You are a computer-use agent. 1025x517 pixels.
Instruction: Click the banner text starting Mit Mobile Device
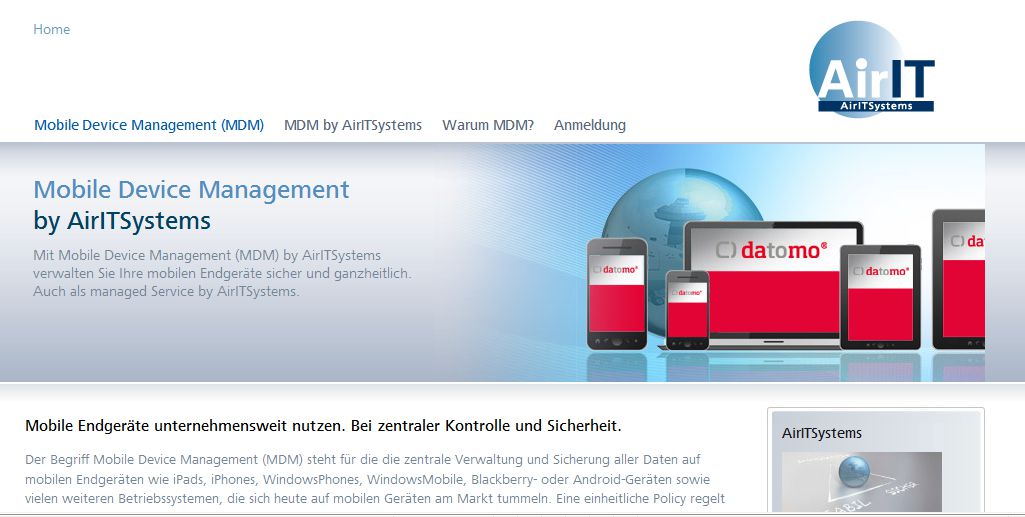222,273
